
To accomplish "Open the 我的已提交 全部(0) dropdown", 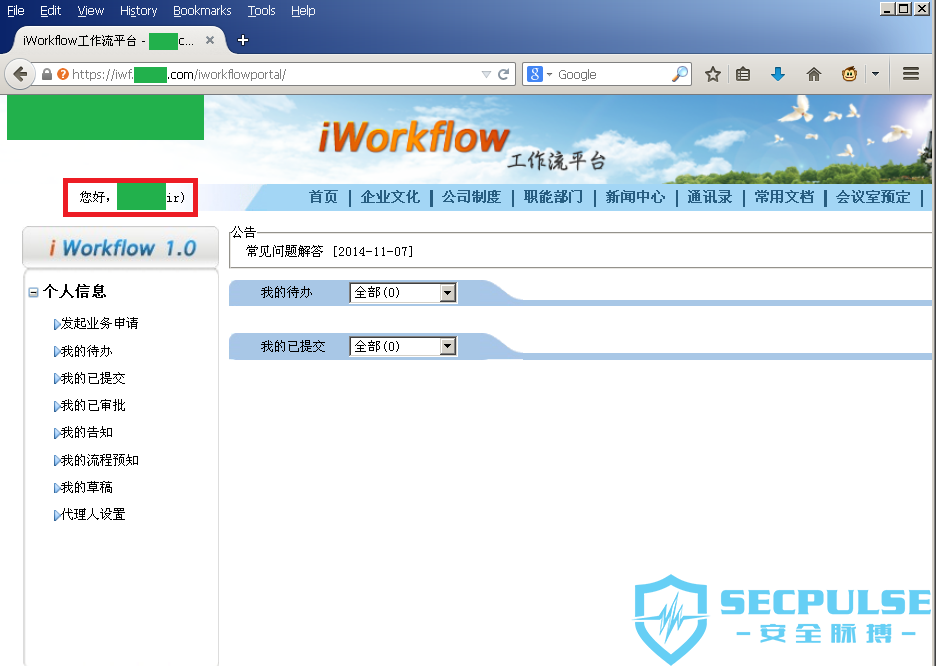I will point(403,346).
